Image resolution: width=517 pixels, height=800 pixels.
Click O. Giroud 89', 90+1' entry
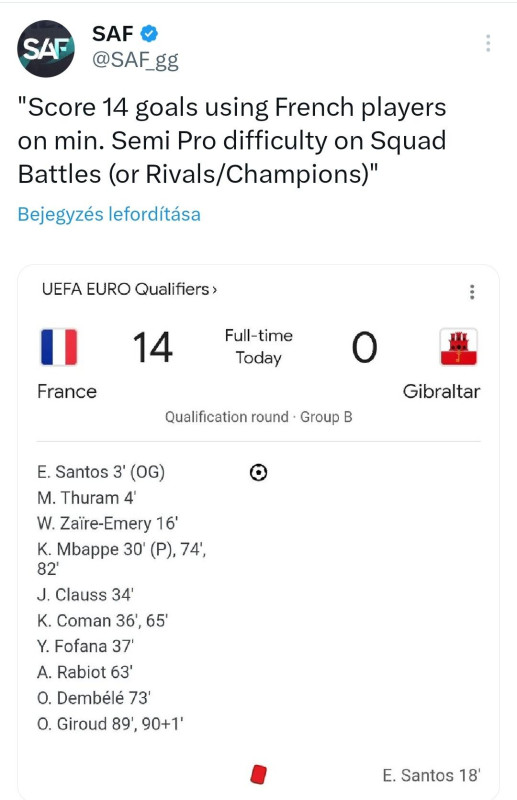coord(110,723)
